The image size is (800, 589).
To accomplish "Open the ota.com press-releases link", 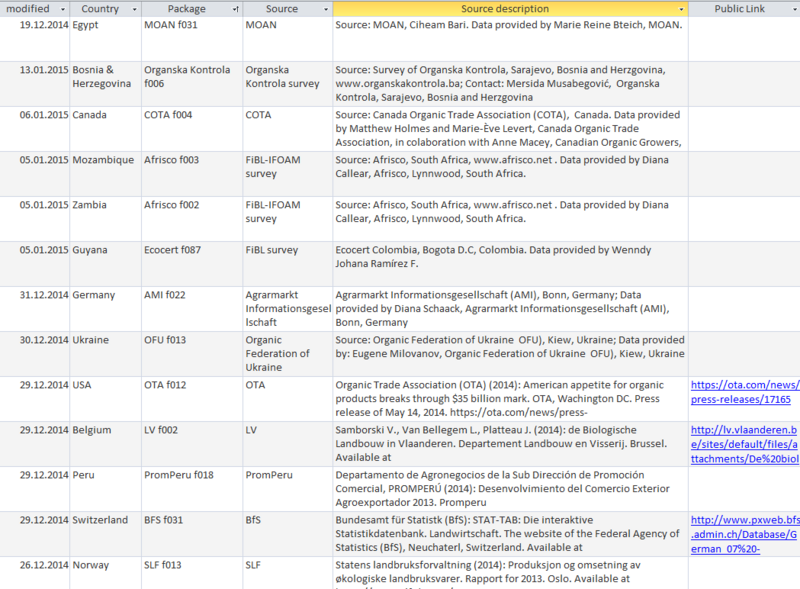I will (744, 392).
